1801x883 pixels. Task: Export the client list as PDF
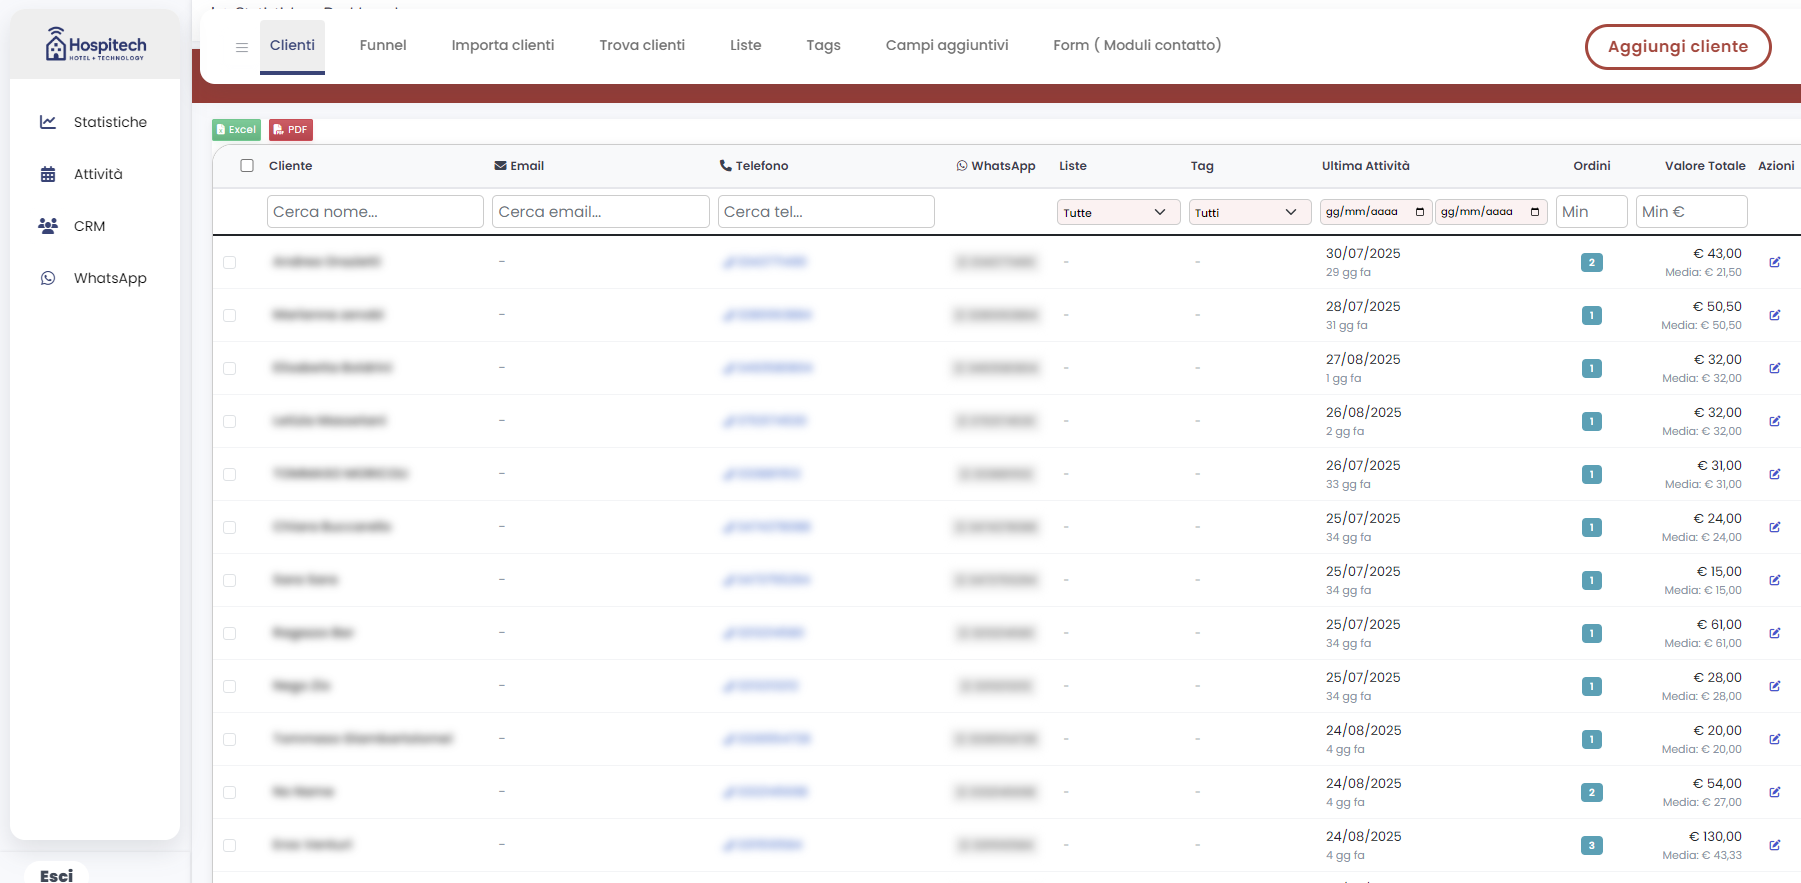[x=291, y=130]
